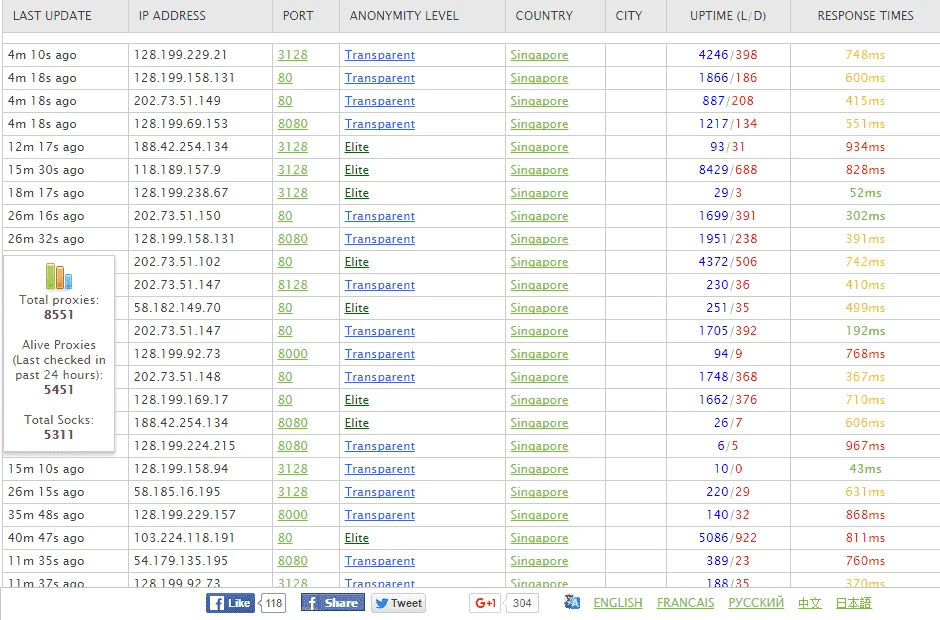
Task: Click the Total proxies count 8551
Action: tap(59, 315)
